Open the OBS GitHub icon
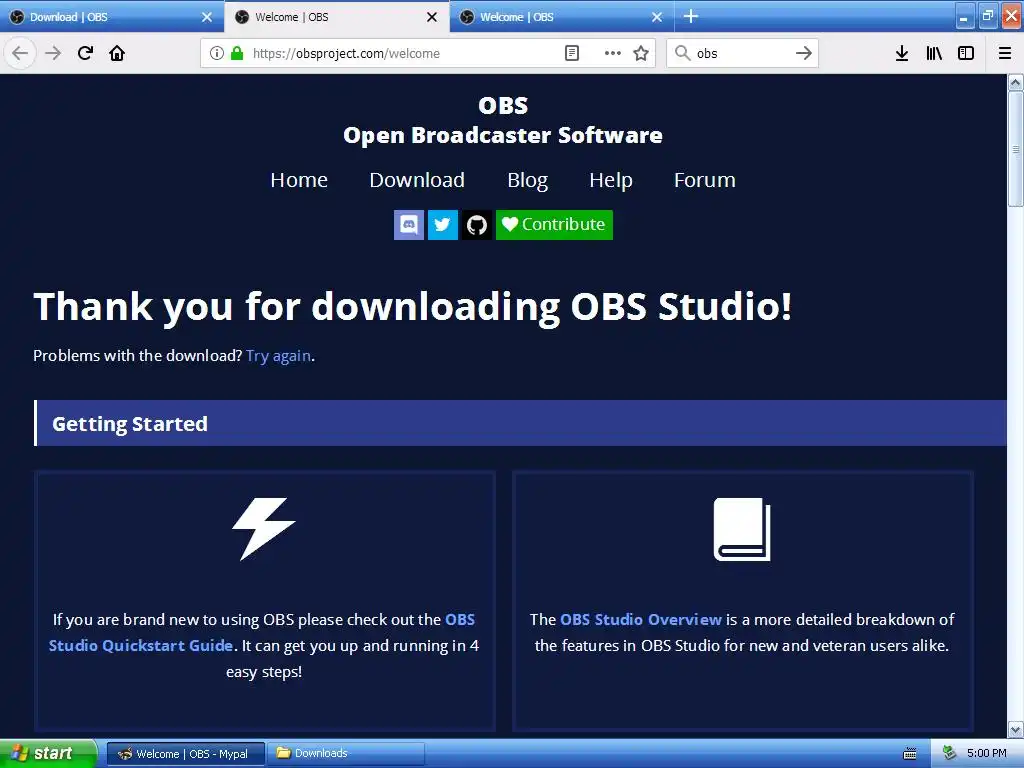The image size is (1024, 768). (477, 225)
